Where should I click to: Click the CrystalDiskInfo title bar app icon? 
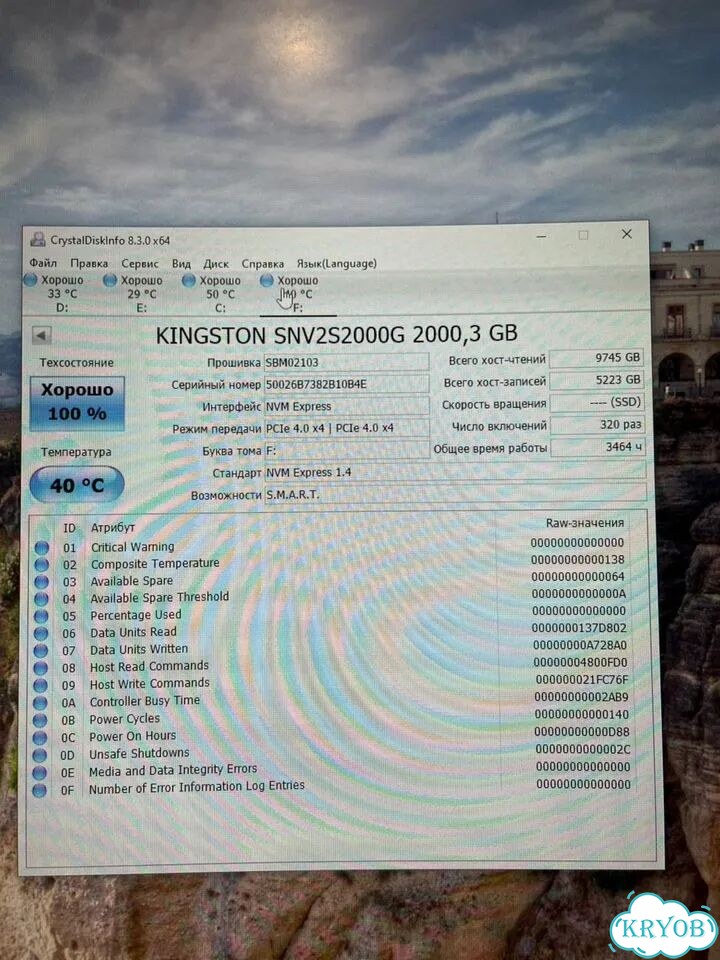37,239
